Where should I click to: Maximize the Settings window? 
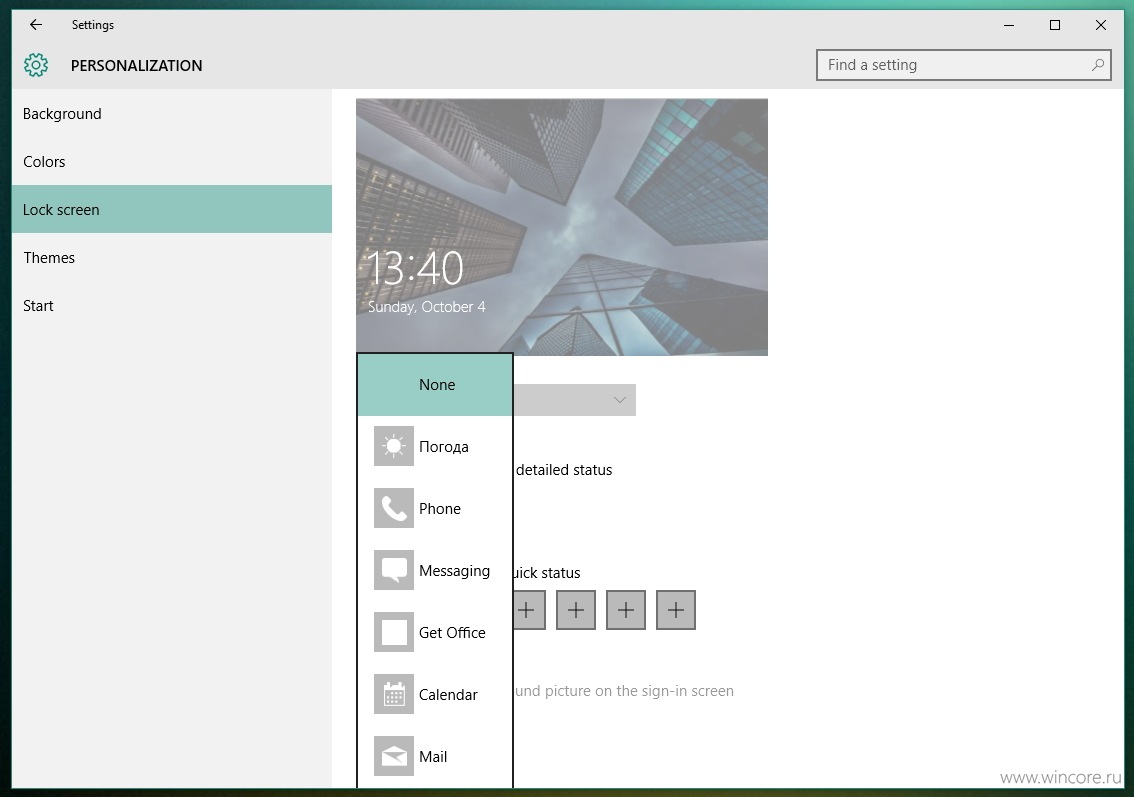click(1054, 25)
